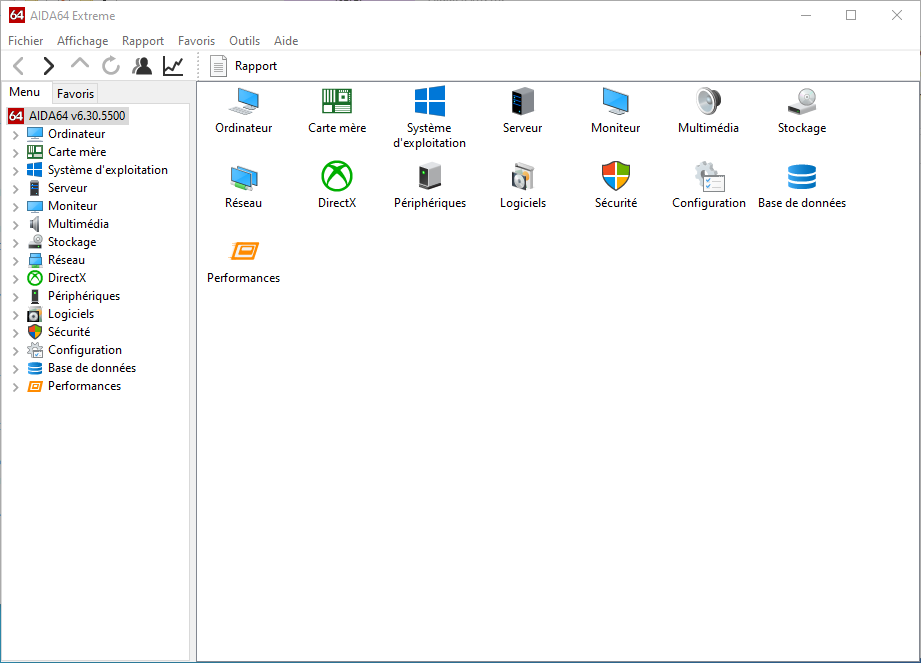This screenshot has width=921, height=663.
Task: Expand the Système d'exploitation tree node
Action: coord(16,170)
